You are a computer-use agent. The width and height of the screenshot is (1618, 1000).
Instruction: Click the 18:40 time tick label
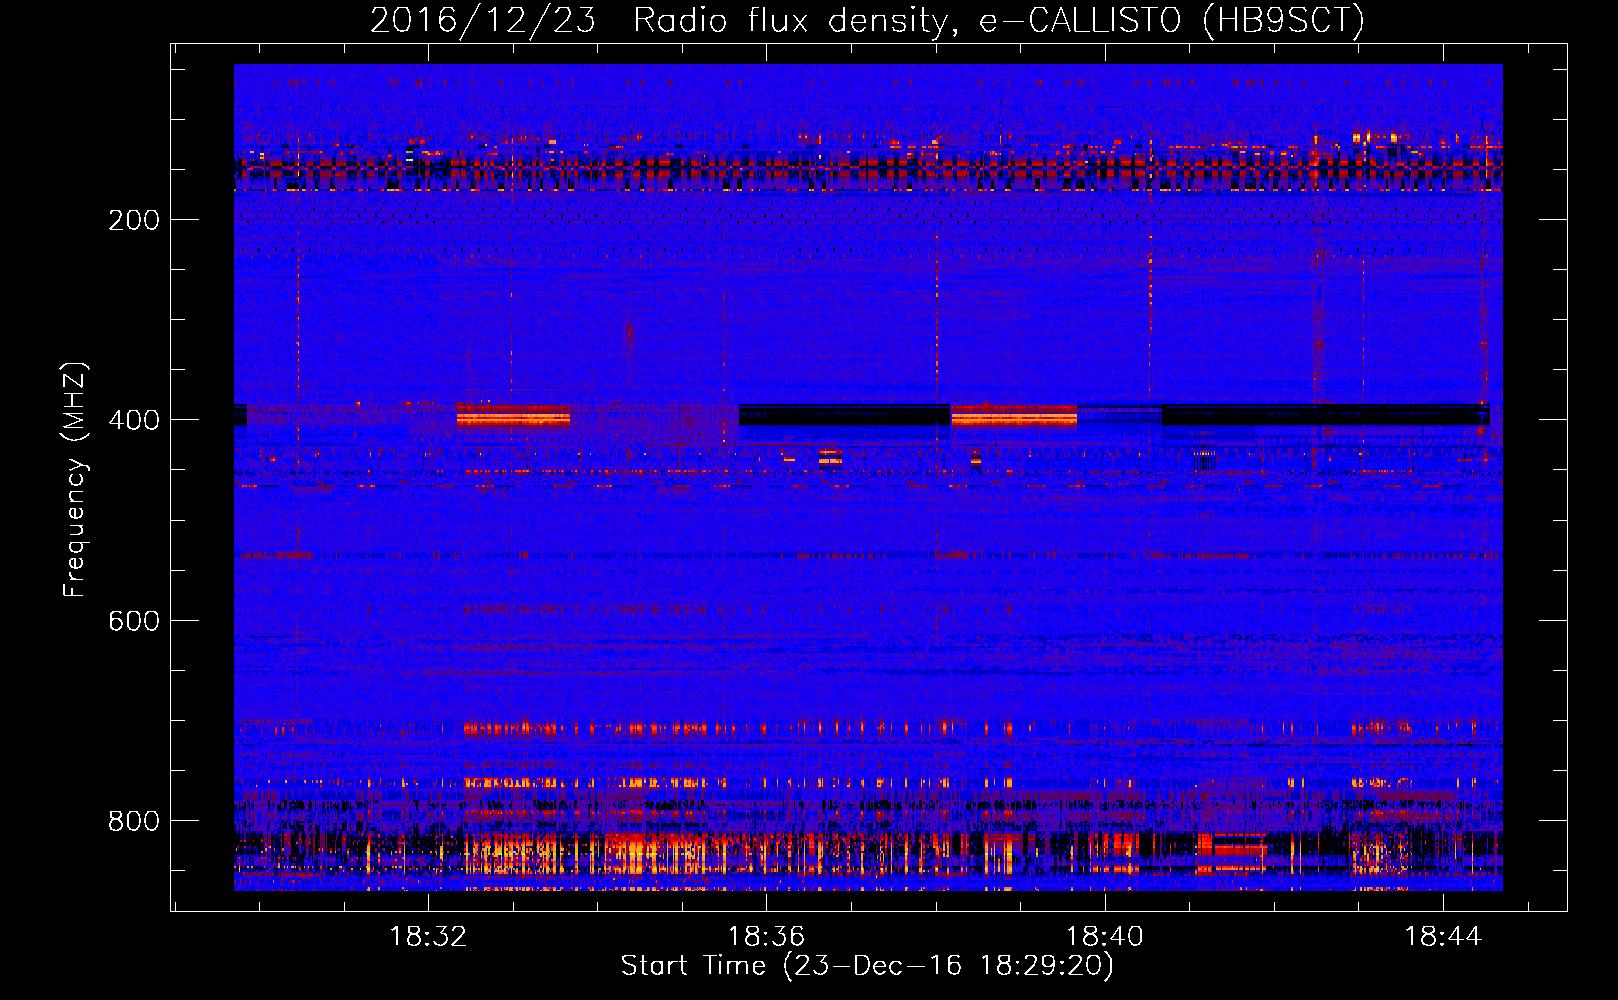1105,937
